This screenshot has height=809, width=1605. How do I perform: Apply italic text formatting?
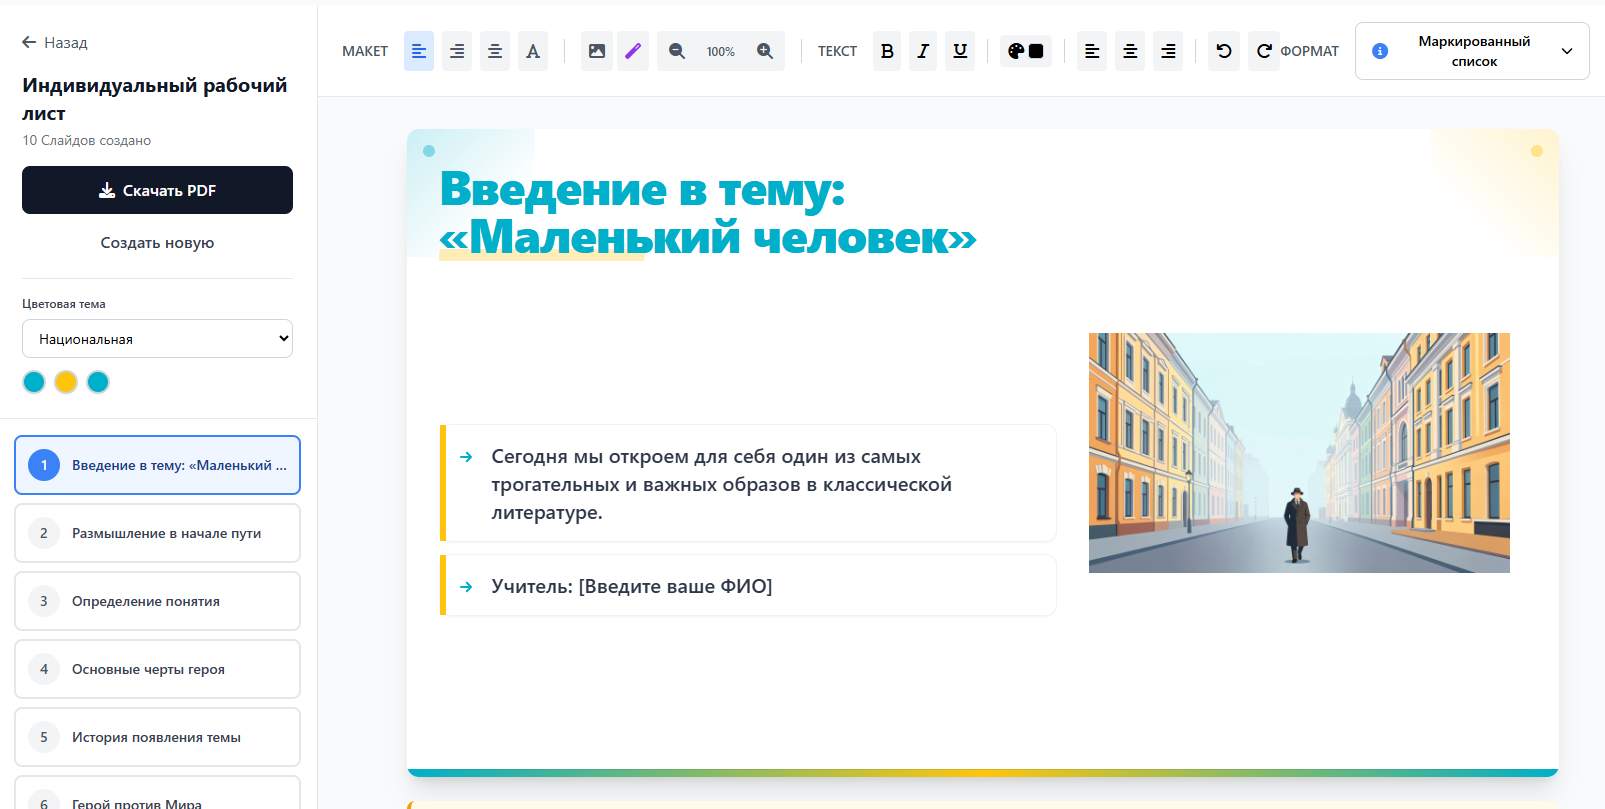(x=923, y=51)
